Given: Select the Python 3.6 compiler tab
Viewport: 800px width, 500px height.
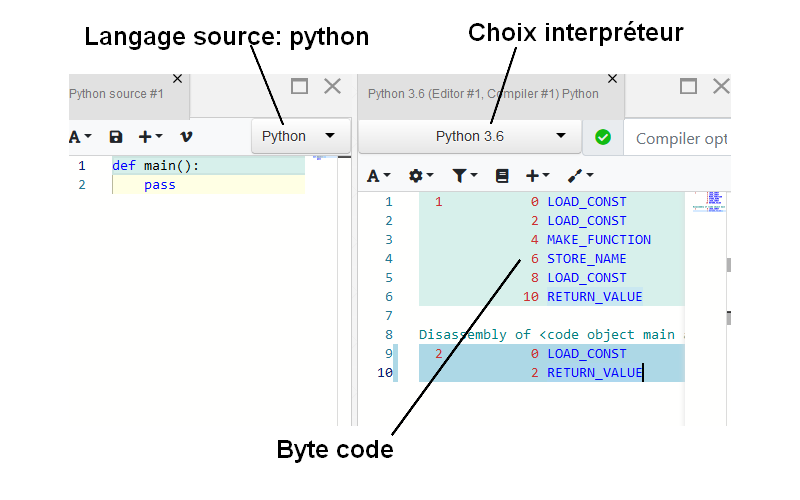Looking at the screenshot, I should tap(483, 94).
